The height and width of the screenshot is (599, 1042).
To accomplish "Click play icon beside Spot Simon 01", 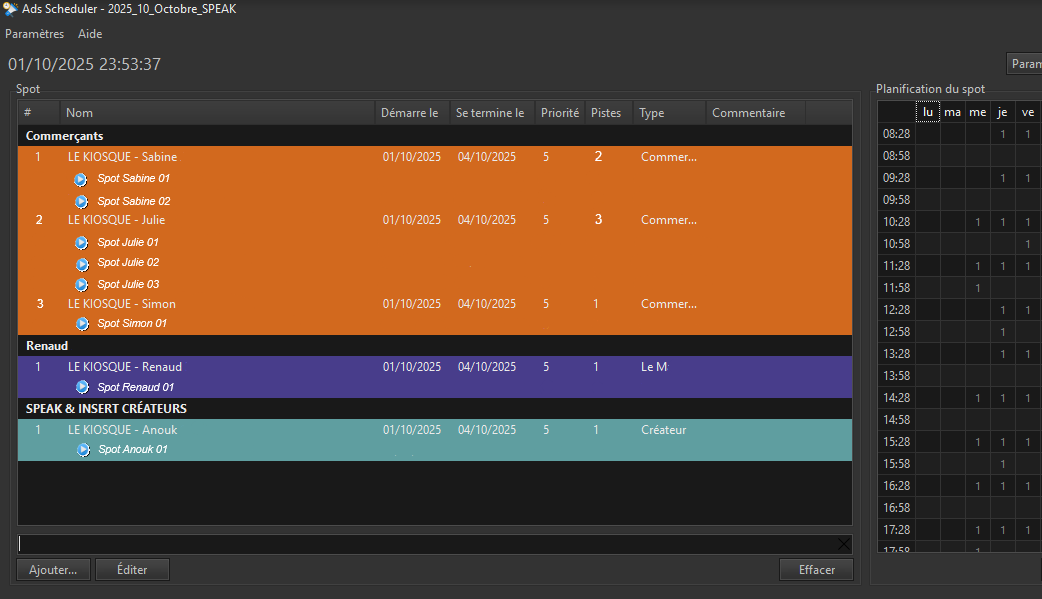I will point(83,324).
